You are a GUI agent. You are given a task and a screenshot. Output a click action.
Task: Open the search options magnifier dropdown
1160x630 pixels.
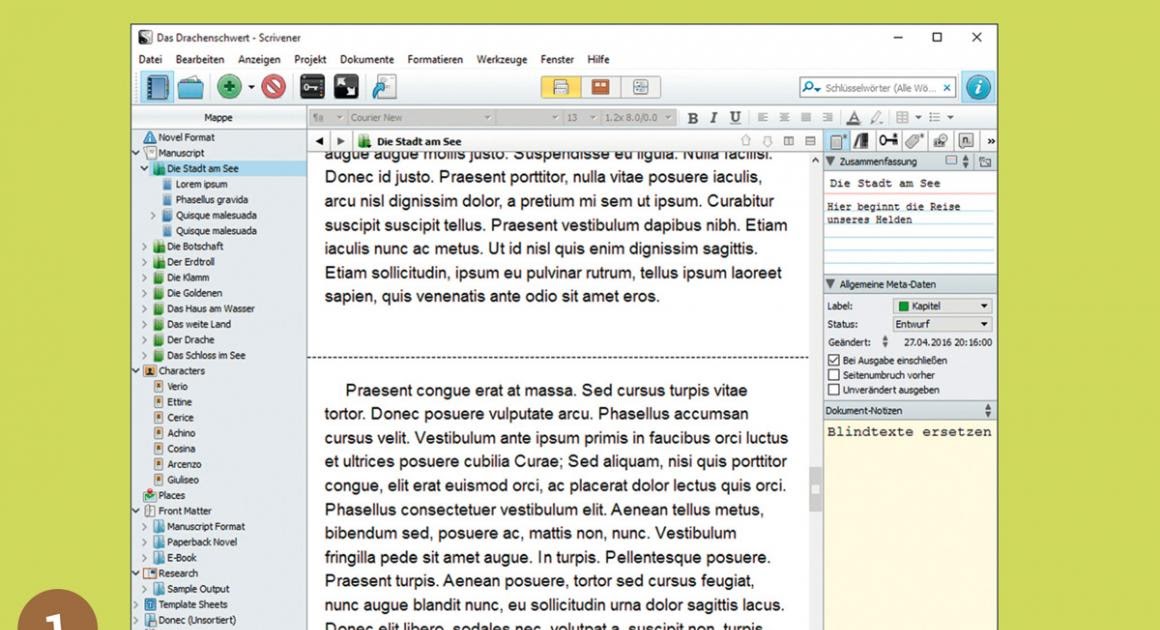812,87
